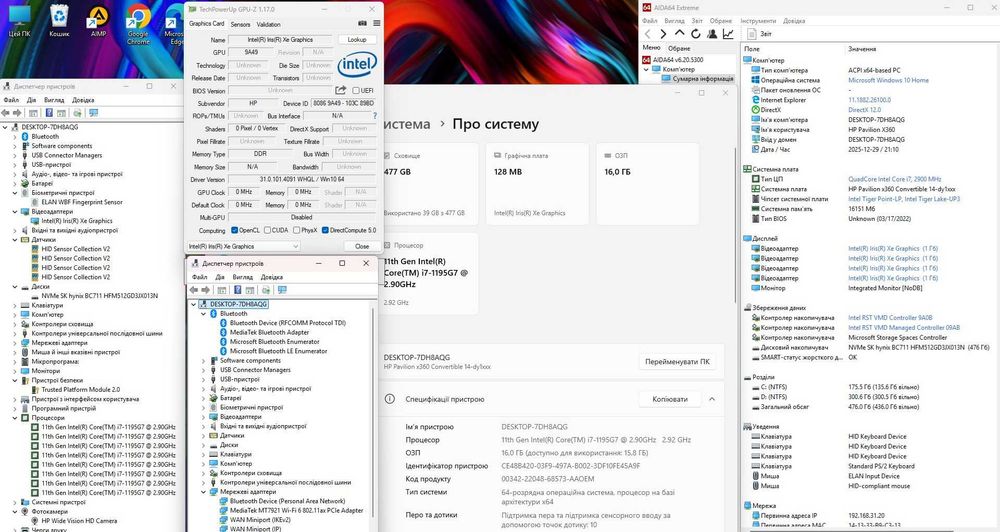Click scan hardware icon in front Device Manager toolbar
This screenshot has width=1000, height=532.
pyautogui.click(x=266, y=290)
